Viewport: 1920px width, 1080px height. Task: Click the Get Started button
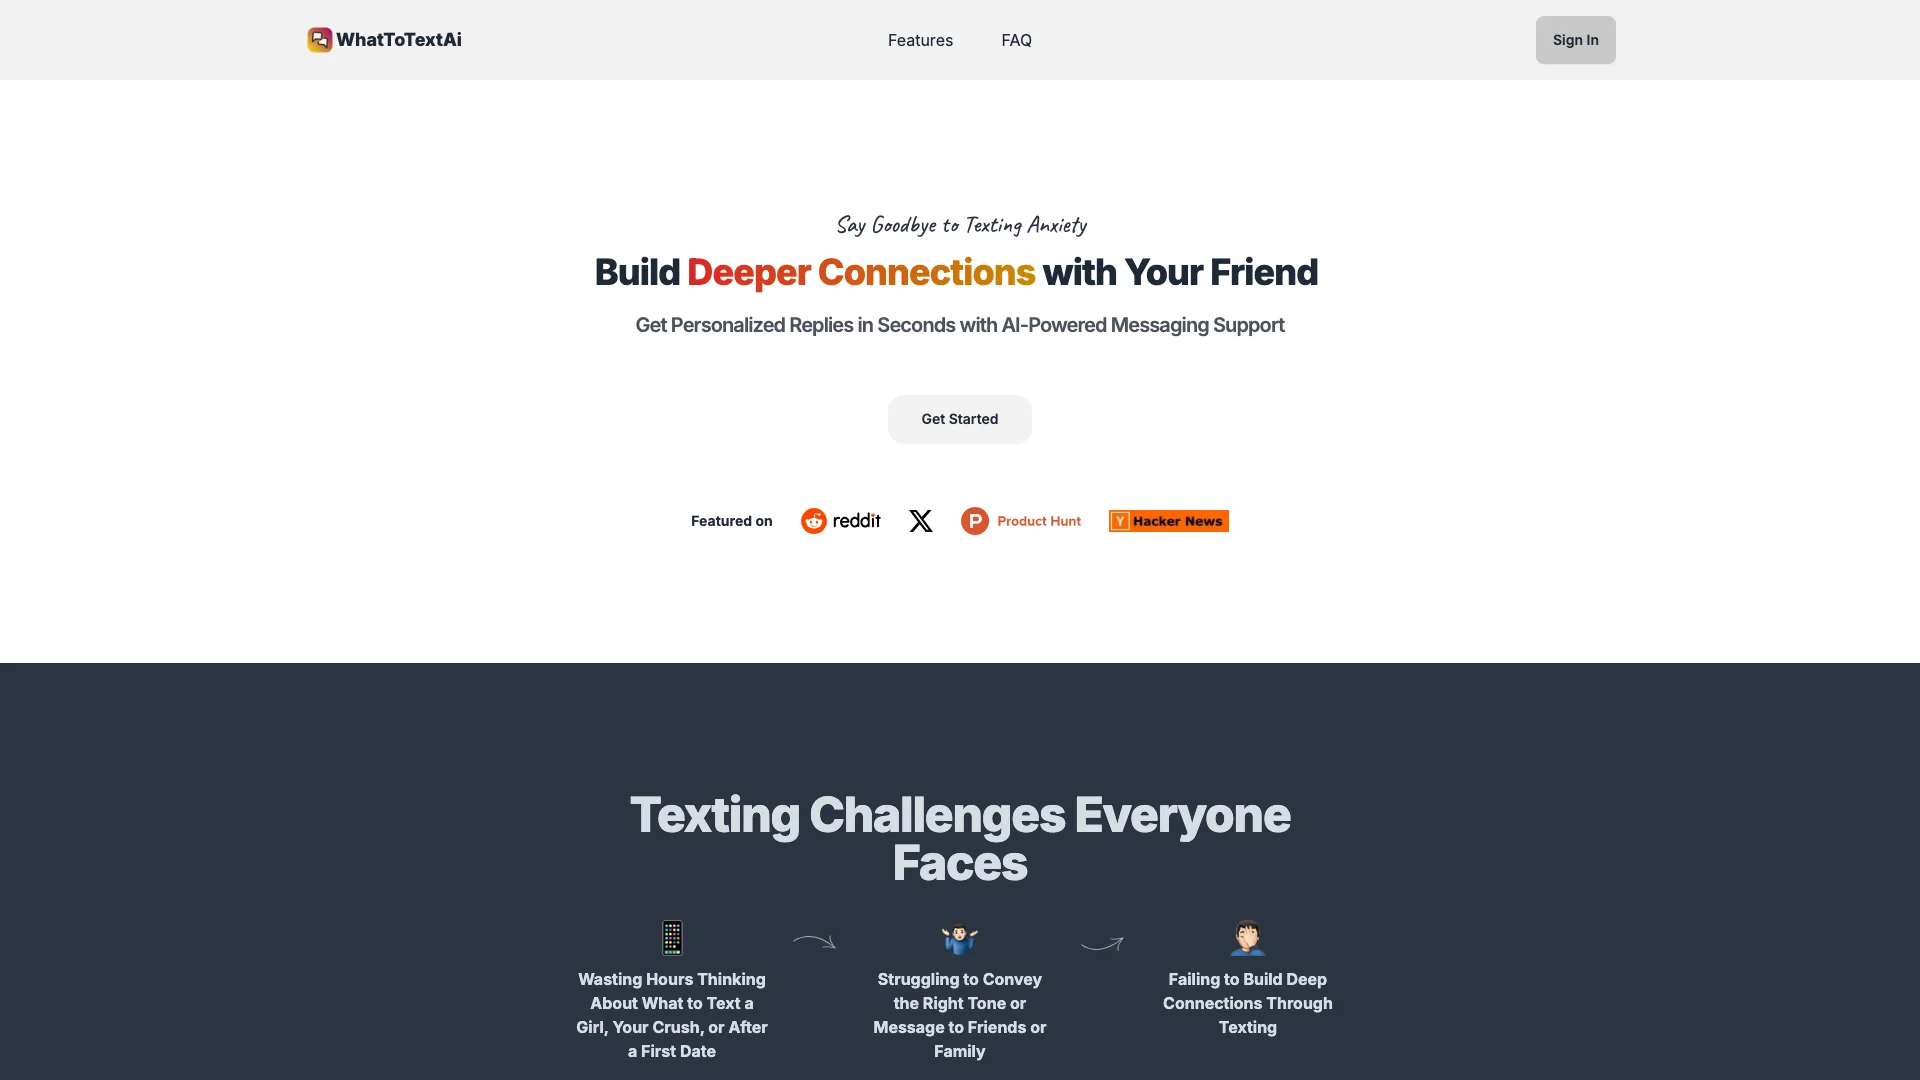click(x=960, y=418)
